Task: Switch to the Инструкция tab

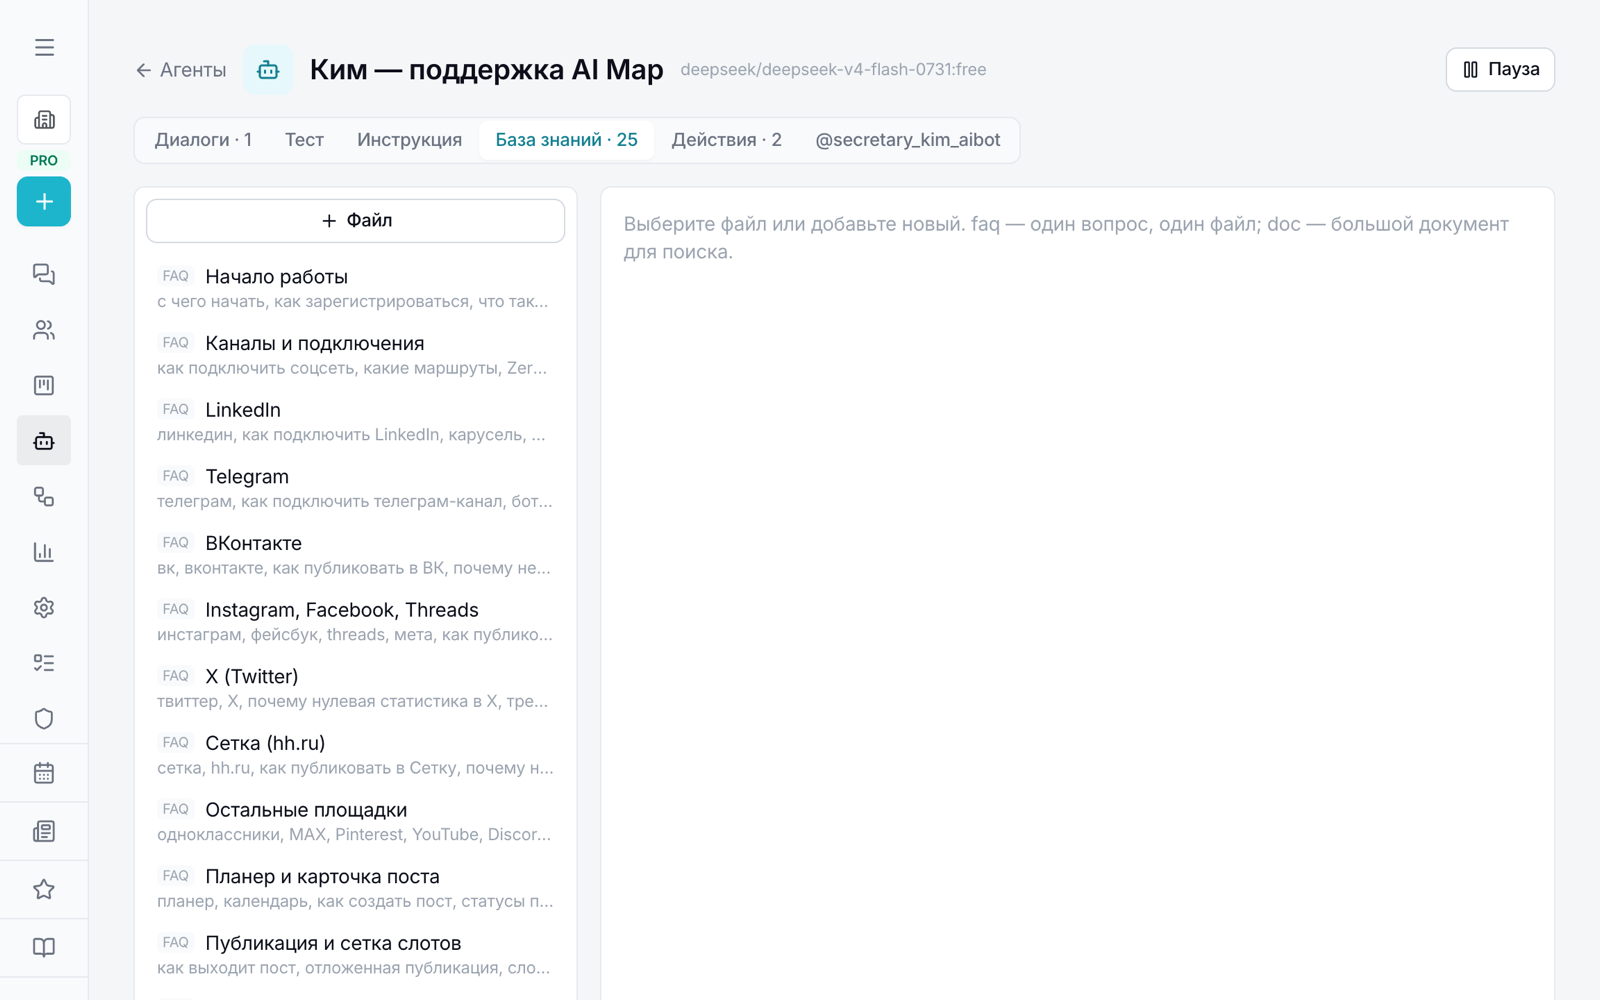Action: [x=410, y=140]
